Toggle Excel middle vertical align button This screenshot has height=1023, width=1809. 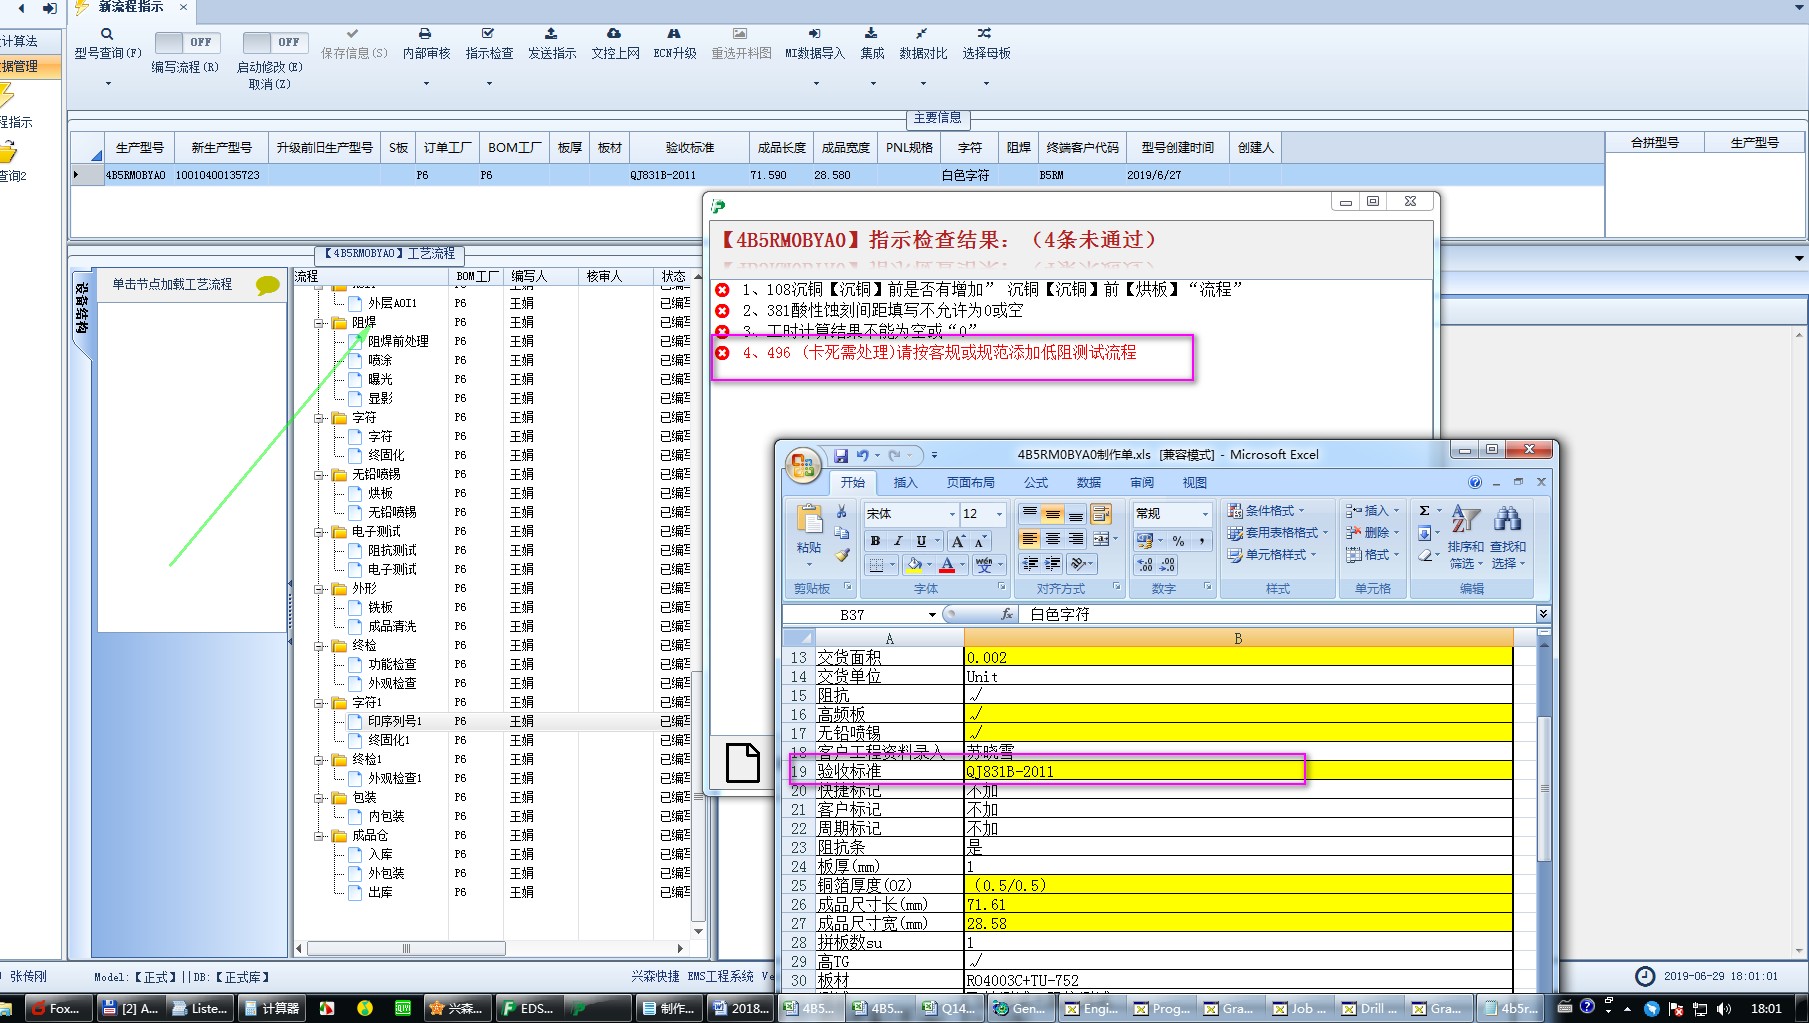point(1052,514)
